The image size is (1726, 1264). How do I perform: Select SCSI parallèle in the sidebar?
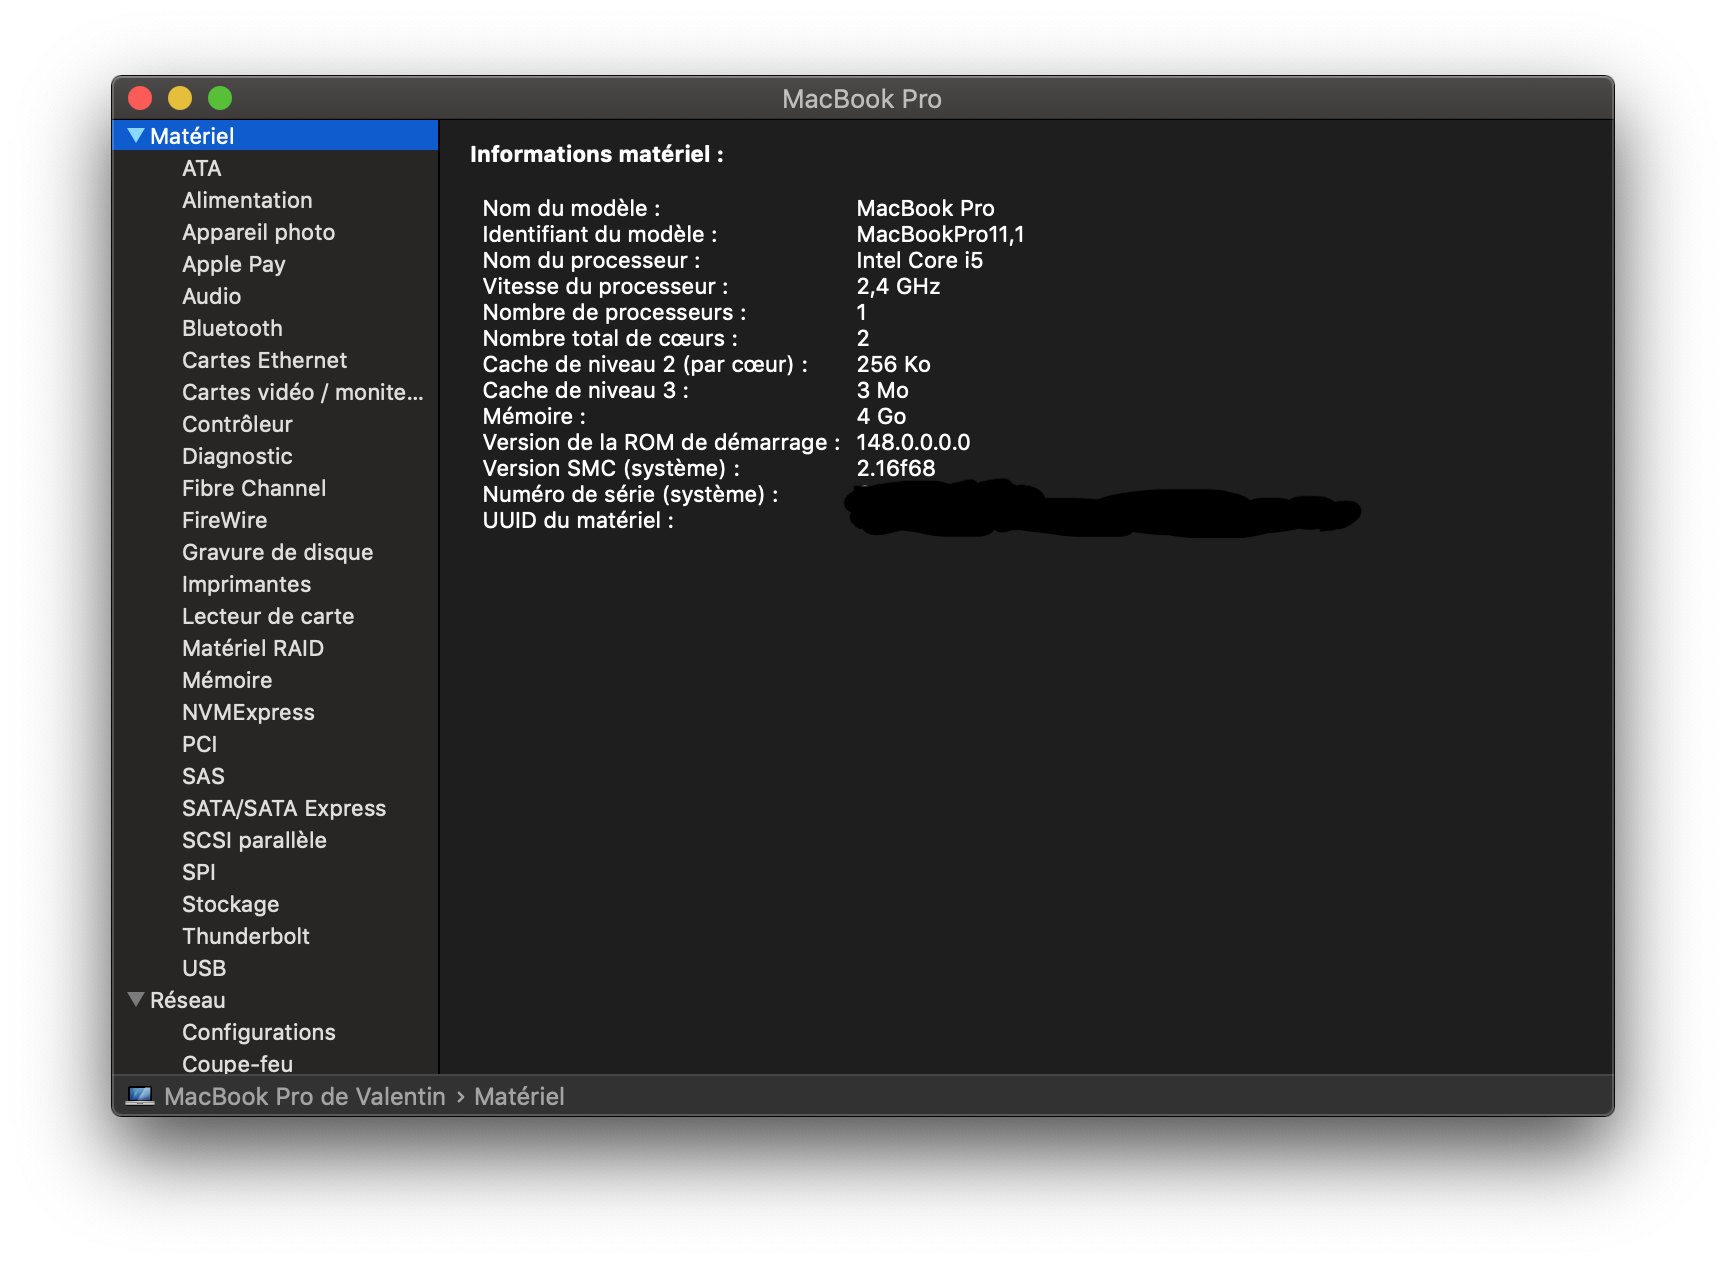[x=254, y=840]
